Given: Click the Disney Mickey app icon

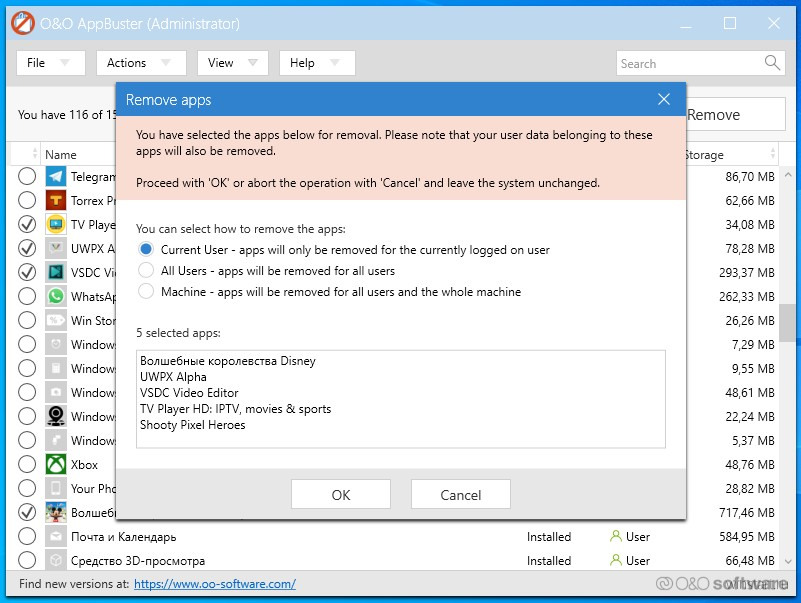Looking at the screenshot, I should point(56,513).
